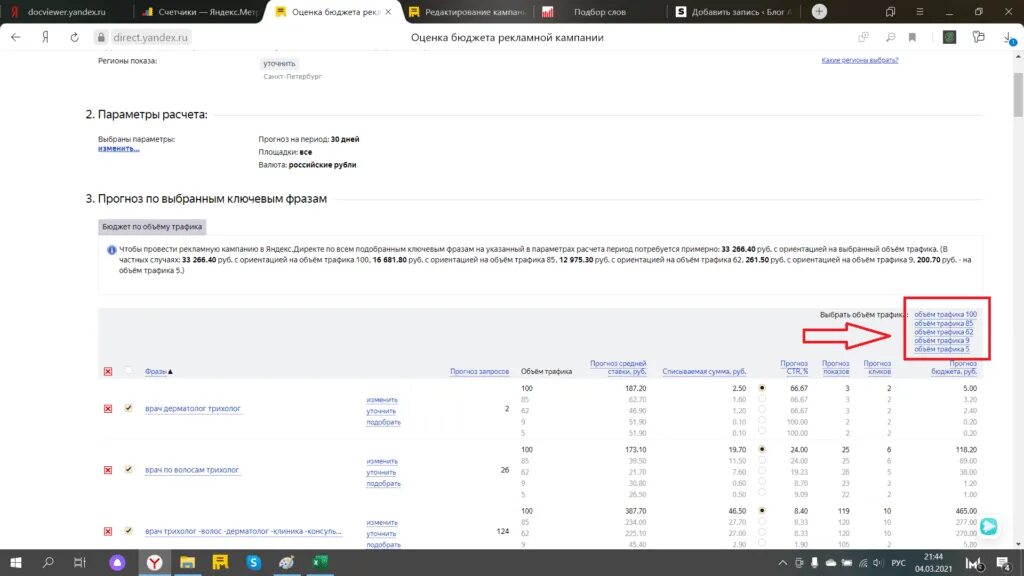This screenshot has width=1024, height=576.
Task: Go back with the browser back arrow
Action: pyautogui.click(x=16, y=37)
